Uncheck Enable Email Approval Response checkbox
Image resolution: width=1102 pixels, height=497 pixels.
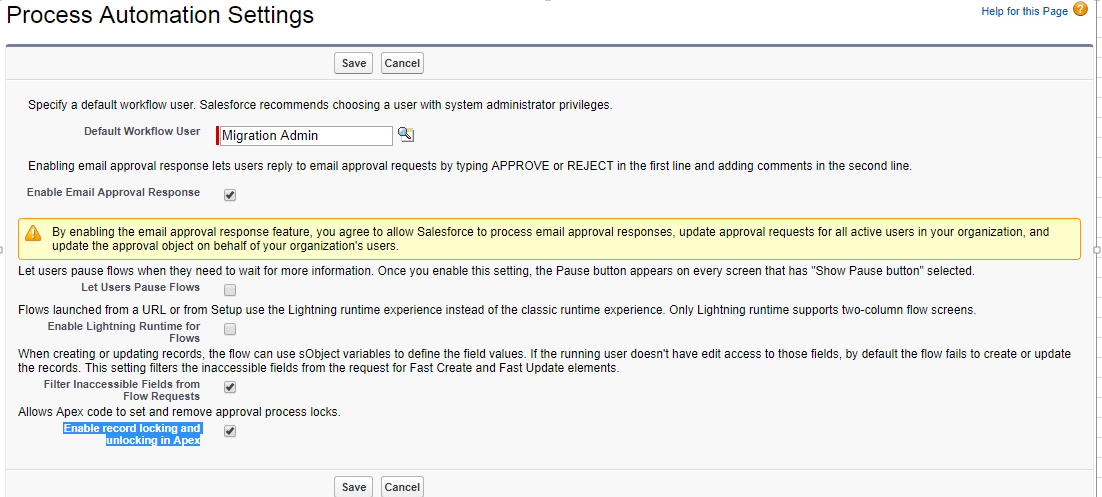coord(230,195)
